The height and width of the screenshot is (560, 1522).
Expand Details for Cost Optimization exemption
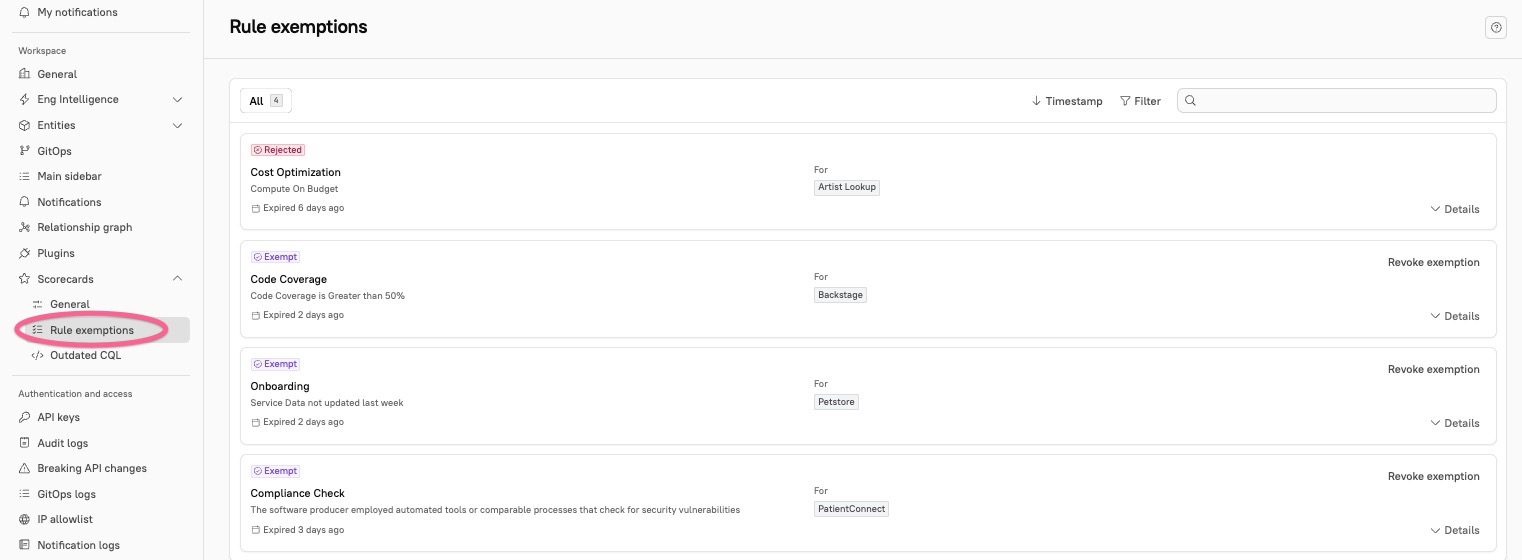(1455, 209)
